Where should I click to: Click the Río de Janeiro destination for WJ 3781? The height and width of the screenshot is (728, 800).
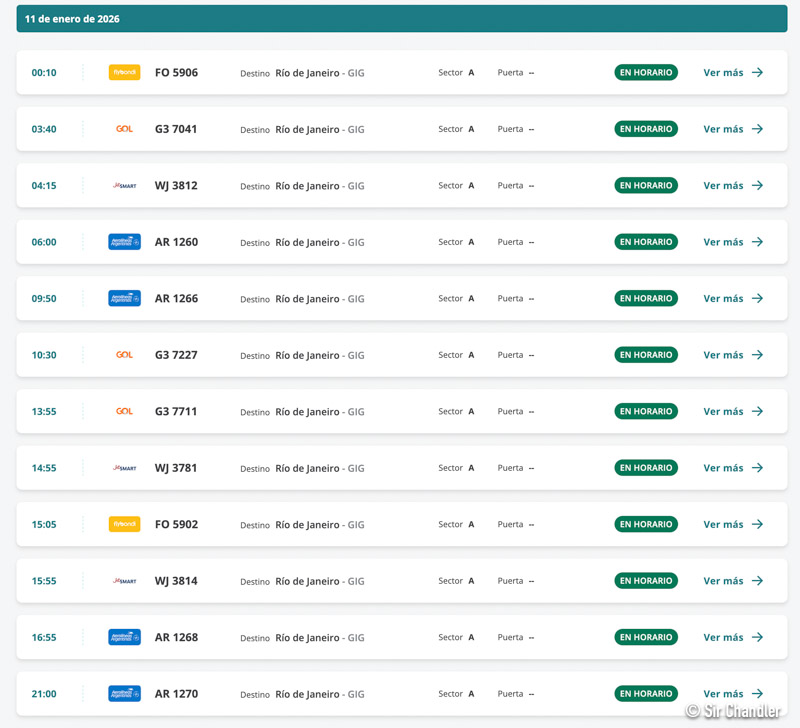point(307,468)
